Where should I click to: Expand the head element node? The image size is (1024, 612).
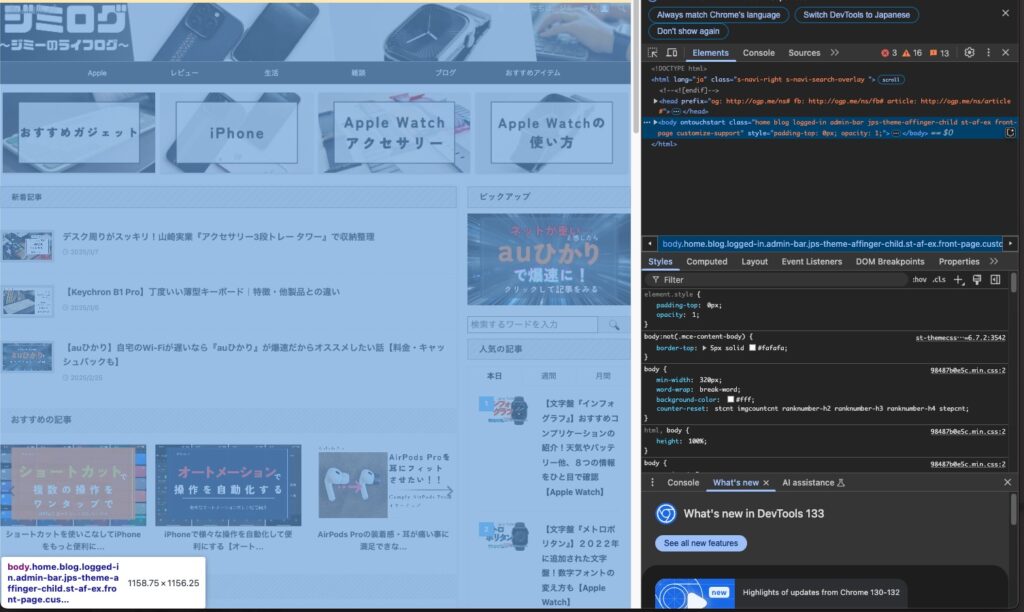click(656, 101)
